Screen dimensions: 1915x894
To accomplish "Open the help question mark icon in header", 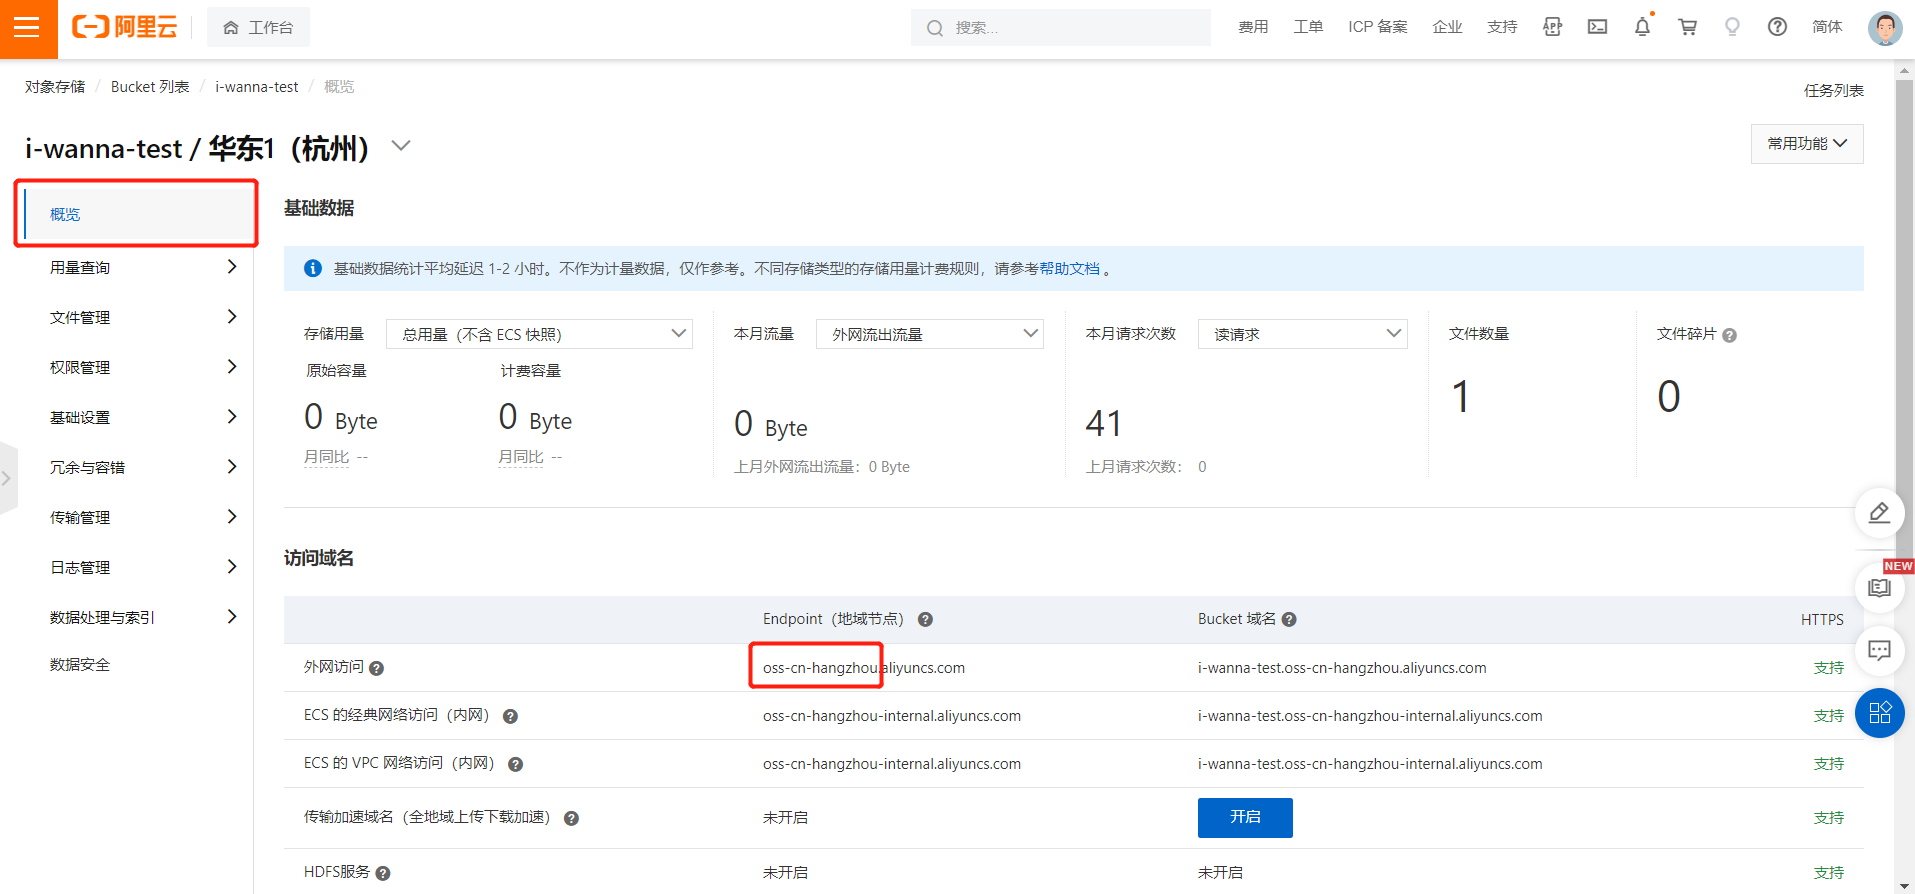I will [x=1777, y=27].
